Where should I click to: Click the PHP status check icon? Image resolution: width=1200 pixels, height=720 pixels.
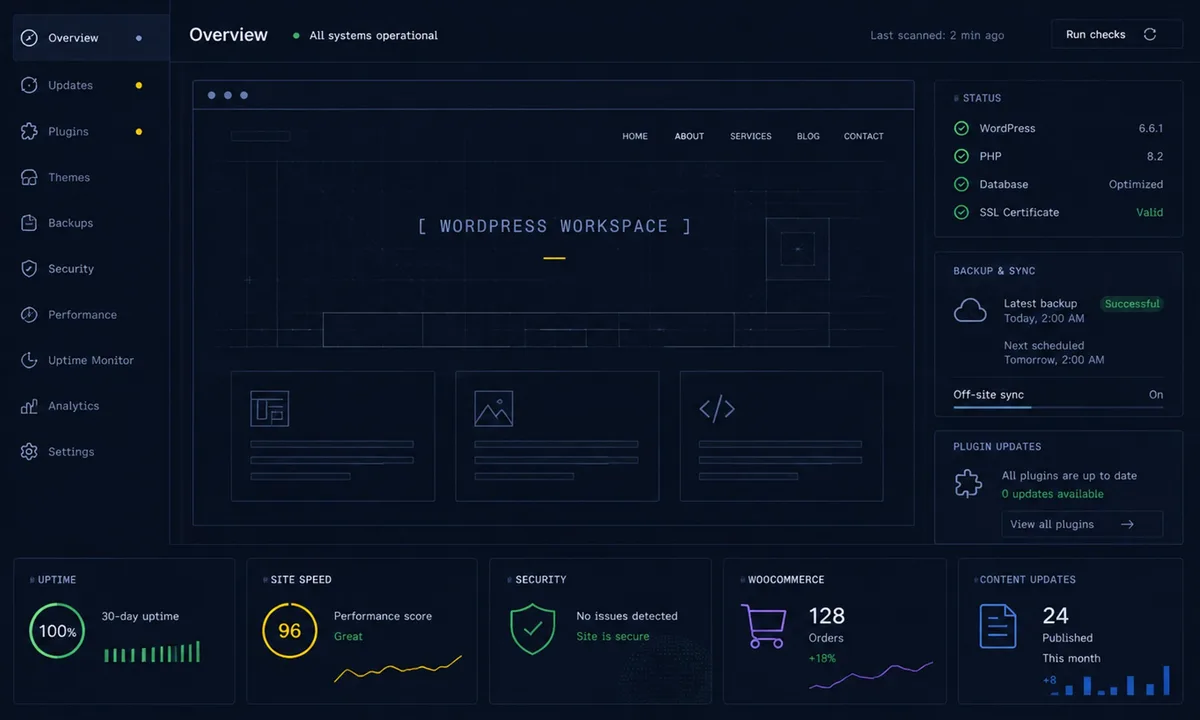(x=961, y=156)
